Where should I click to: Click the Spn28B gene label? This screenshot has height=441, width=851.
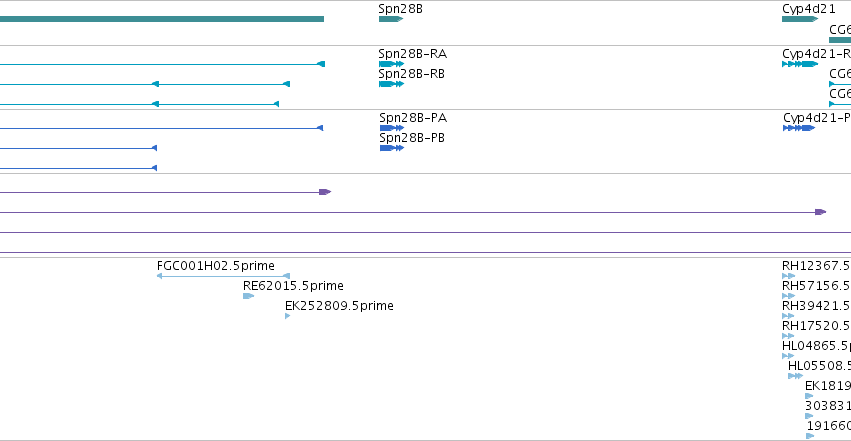401,9
